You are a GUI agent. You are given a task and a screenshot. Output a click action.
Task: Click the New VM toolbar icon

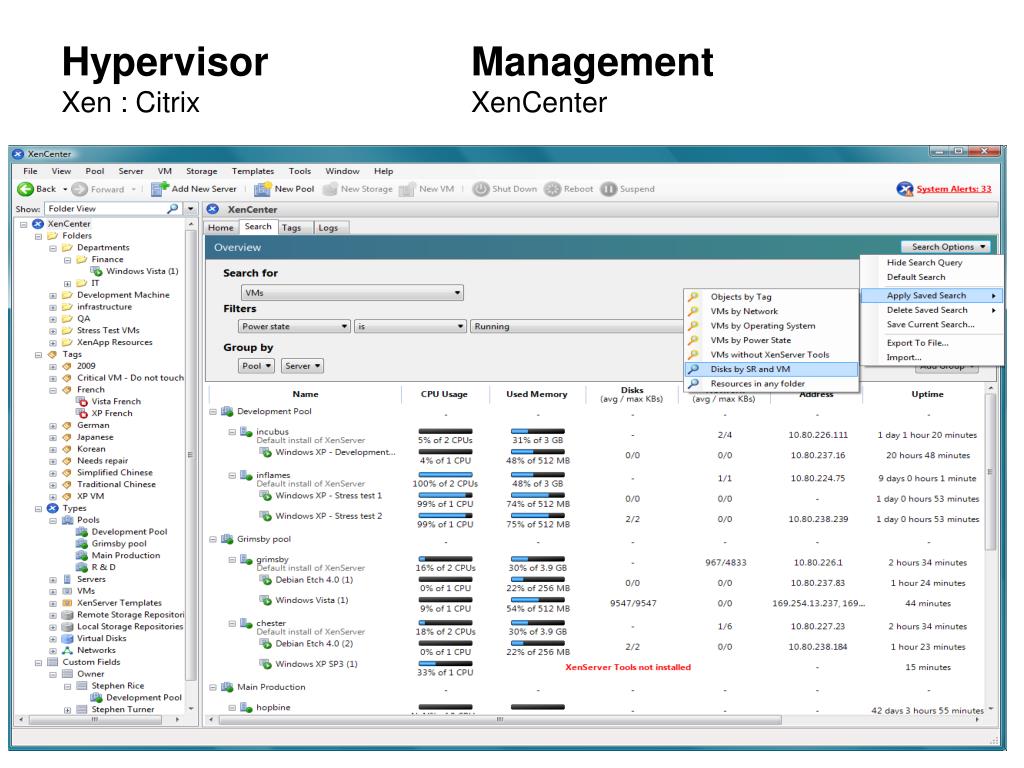(x=408, y=189)
